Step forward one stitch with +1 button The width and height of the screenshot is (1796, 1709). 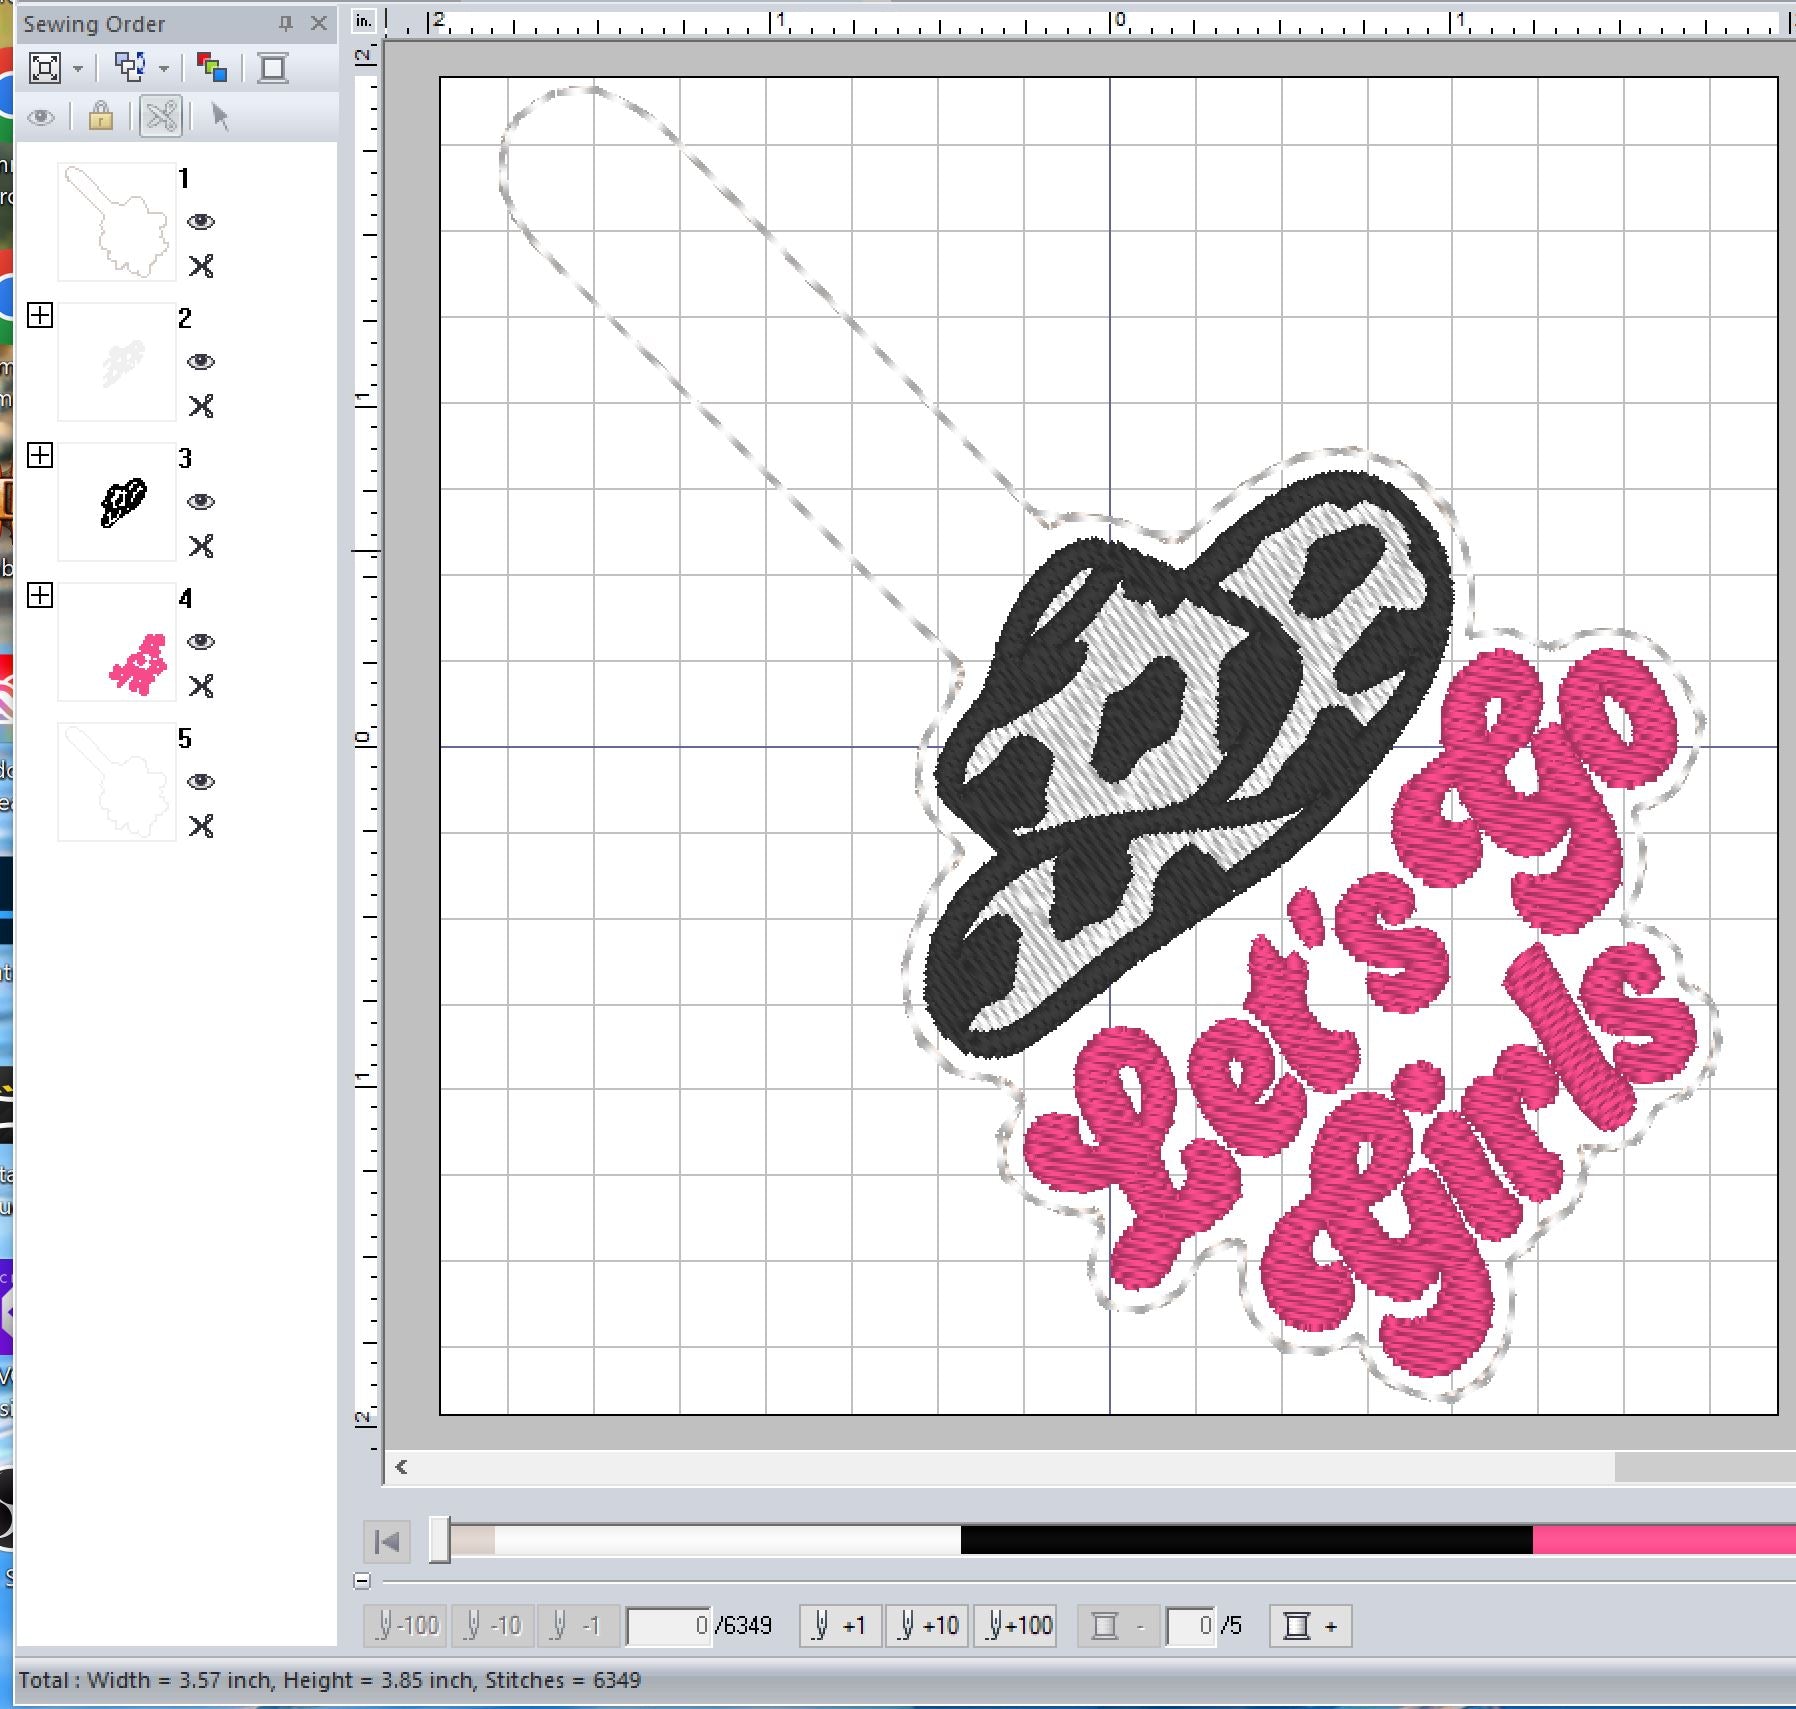pyautogui.click(x=840, y=1626)
